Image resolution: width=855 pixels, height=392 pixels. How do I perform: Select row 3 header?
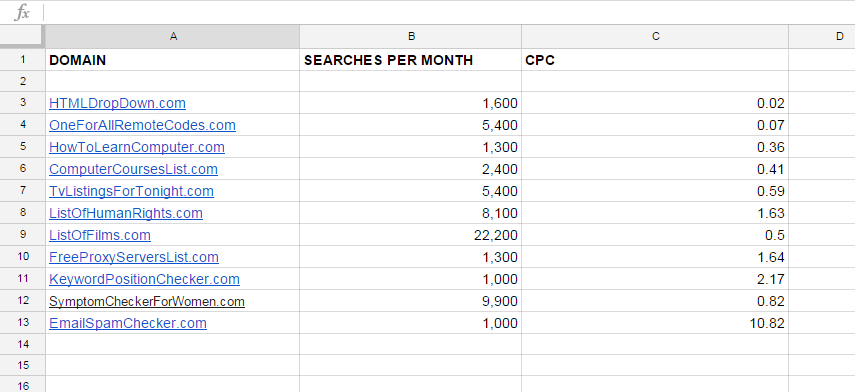coord(22,103)
